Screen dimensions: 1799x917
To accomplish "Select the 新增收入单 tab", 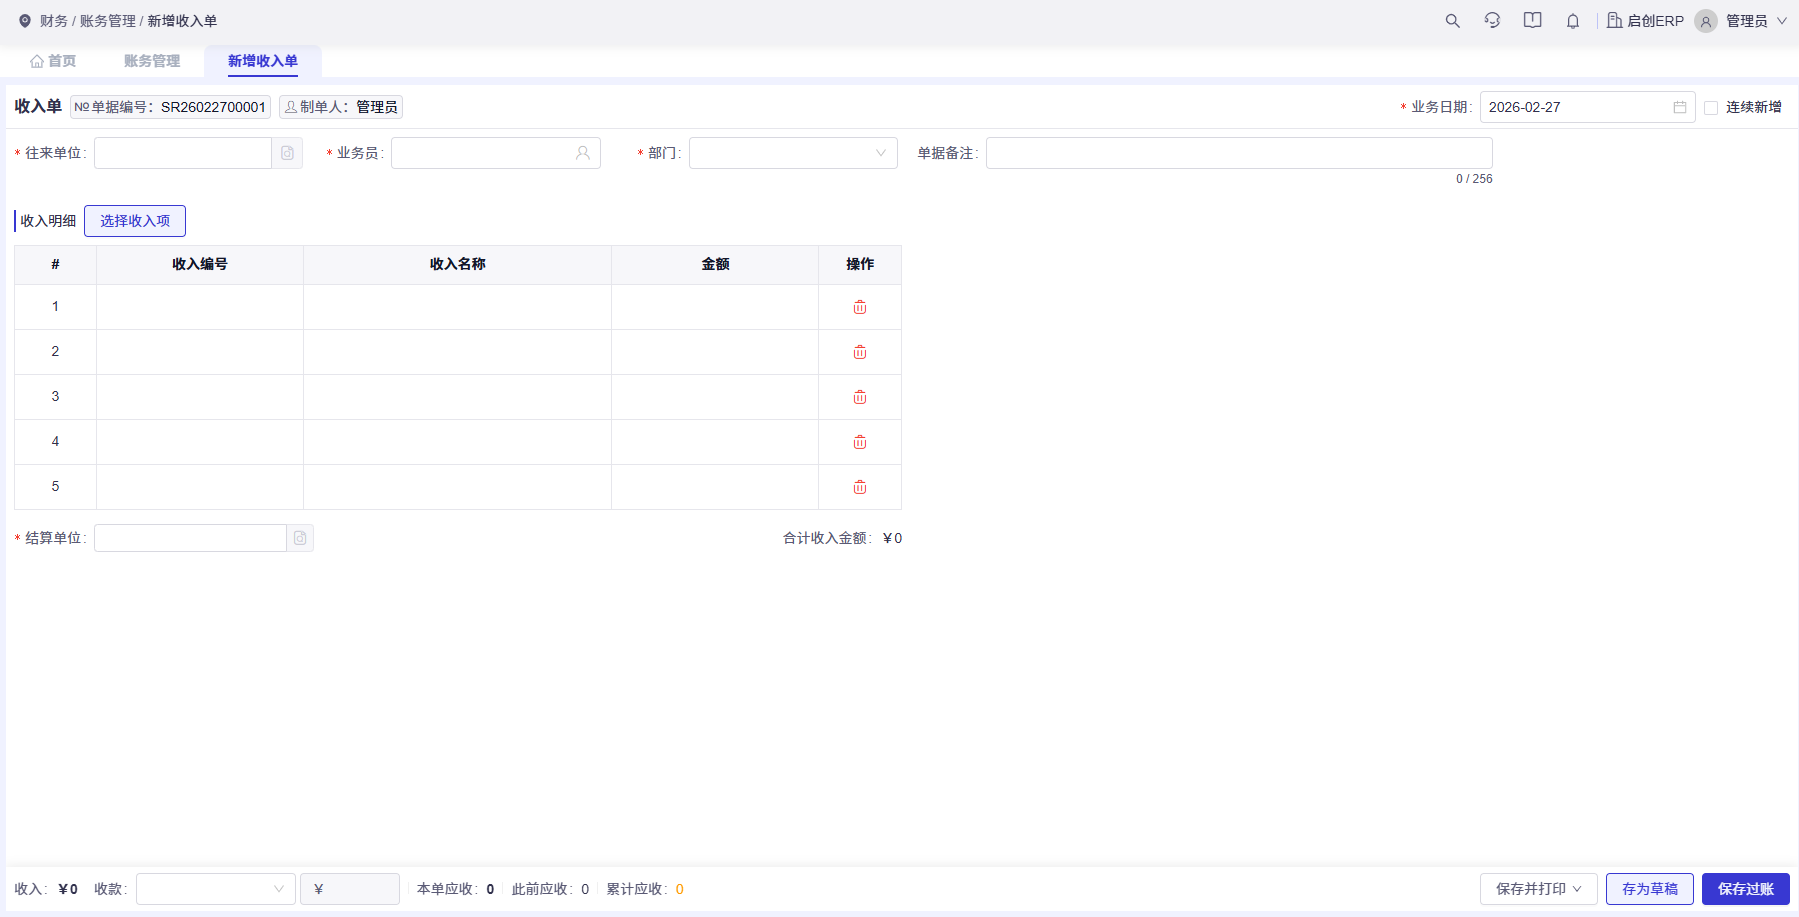I will click(x=263, y=61).
